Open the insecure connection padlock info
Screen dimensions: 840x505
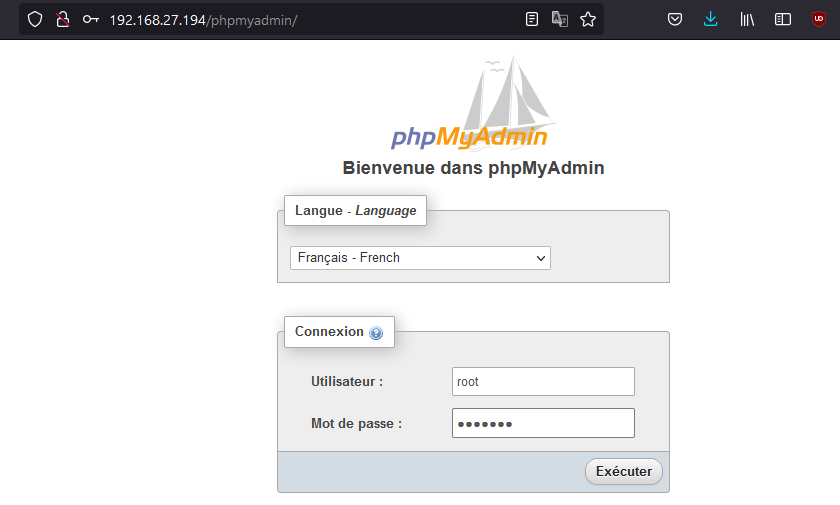point(63,20)
